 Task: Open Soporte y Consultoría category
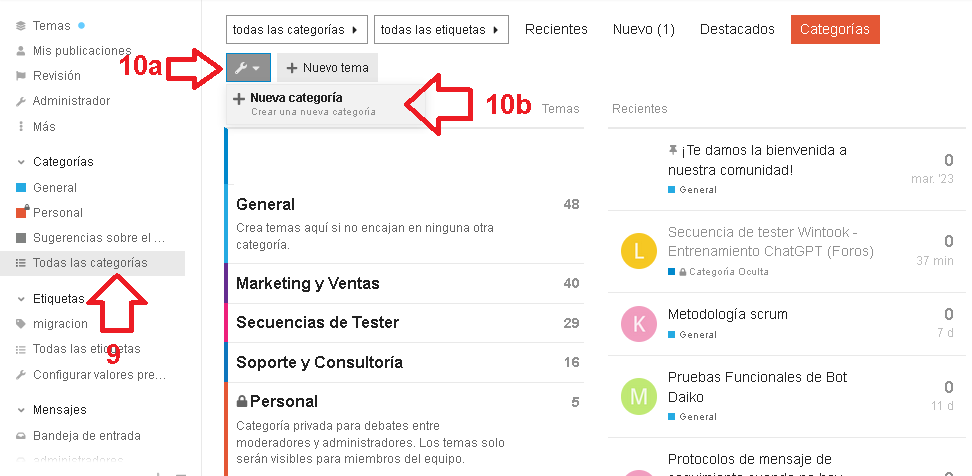(x=319, y=362)
